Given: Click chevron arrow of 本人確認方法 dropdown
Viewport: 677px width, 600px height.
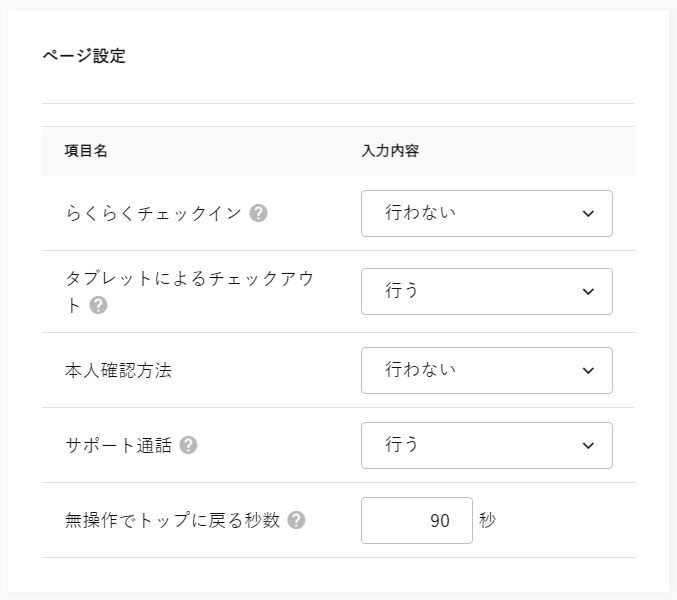Looking at the screenshot, I should pos(588,370).
